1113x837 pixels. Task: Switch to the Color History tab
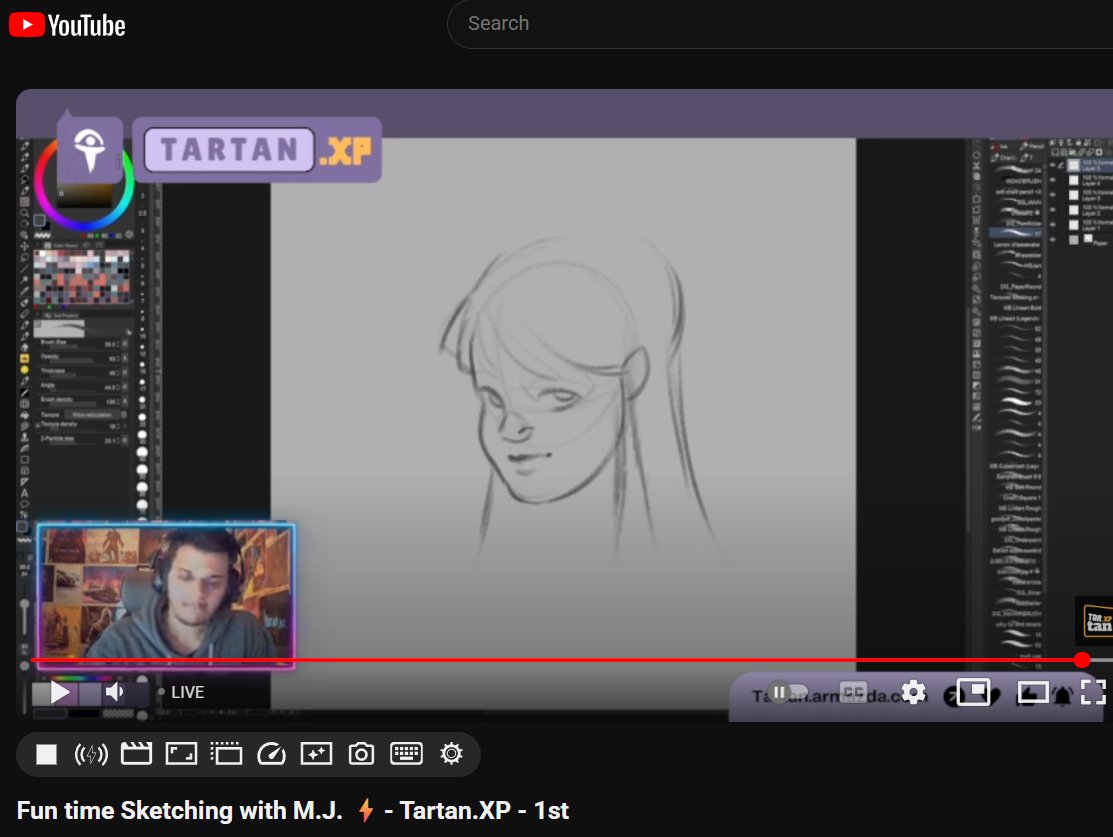tap(61, 245)
